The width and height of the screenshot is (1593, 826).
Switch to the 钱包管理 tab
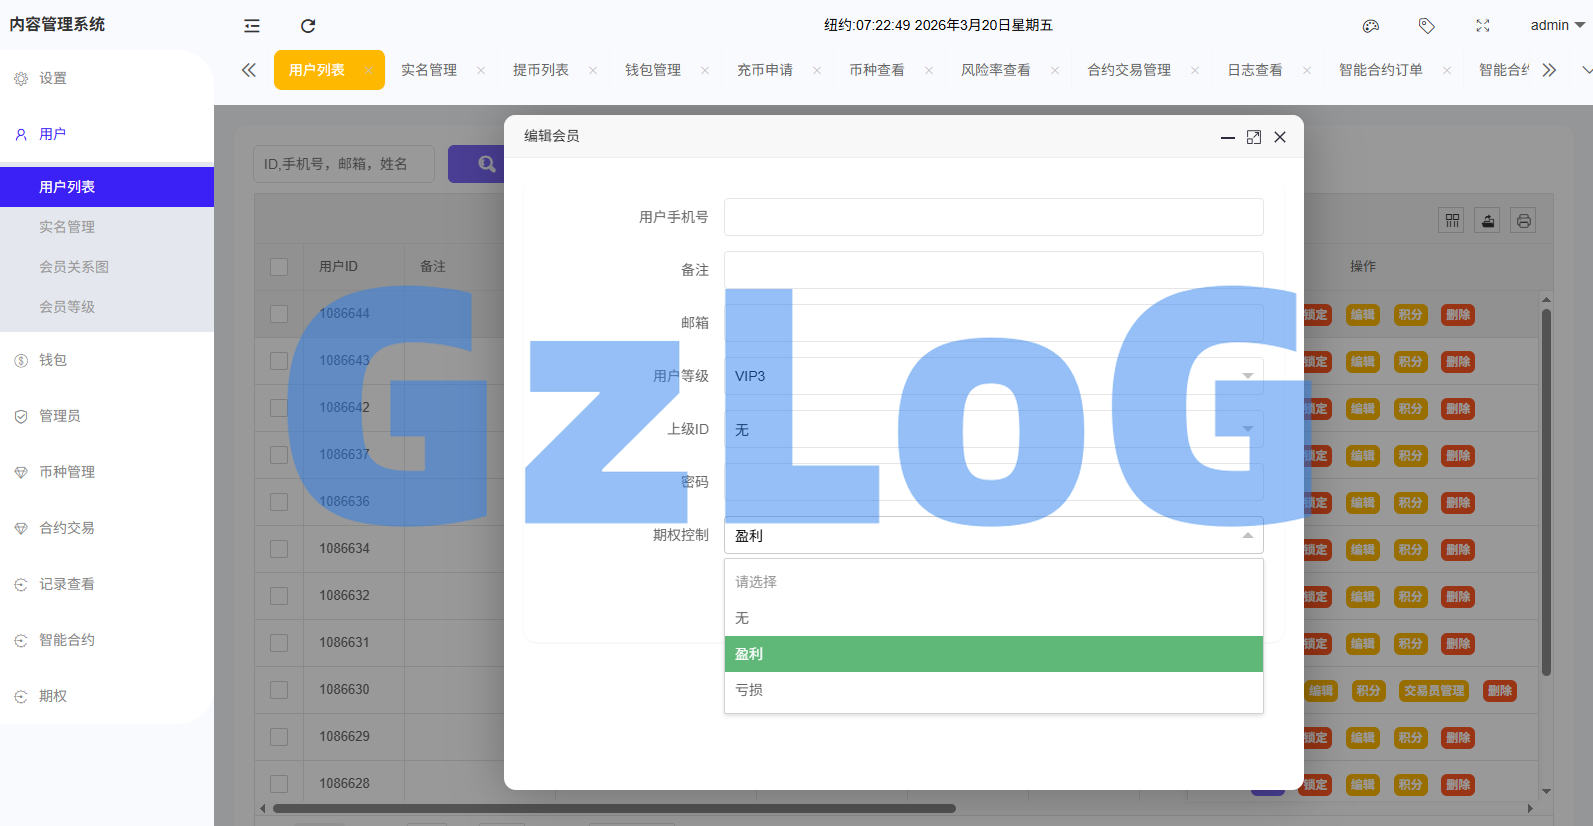pyautogui.click(x=653, y=70)
